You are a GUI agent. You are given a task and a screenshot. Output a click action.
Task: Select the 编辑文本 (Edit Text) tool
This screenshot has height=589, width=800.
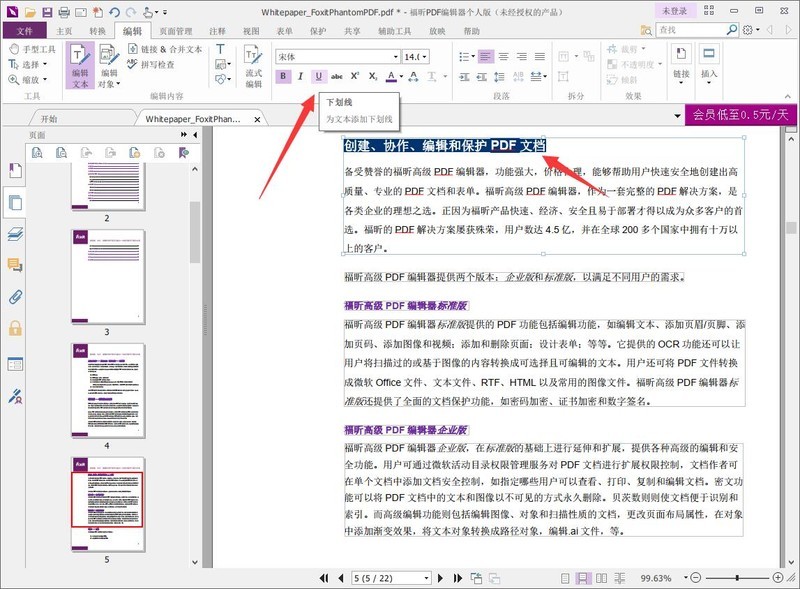click(81, 66)
